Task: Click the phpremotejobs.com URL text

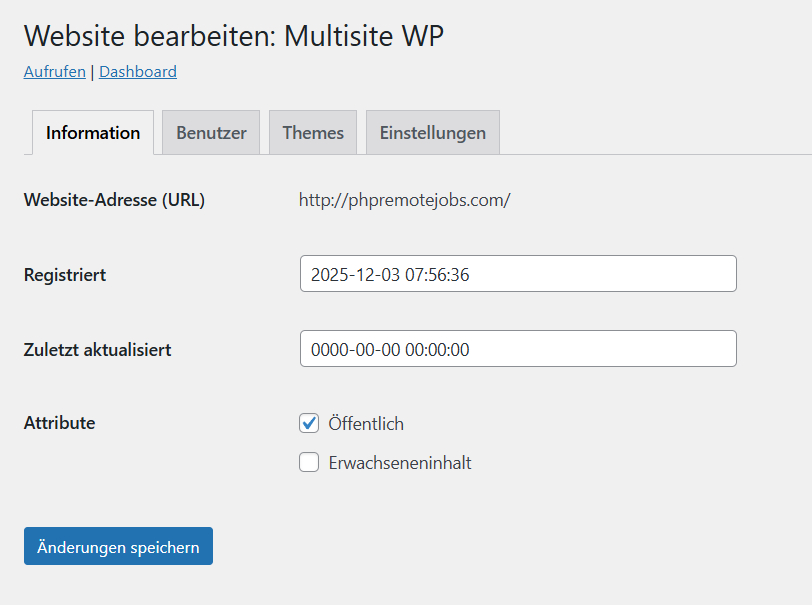Action: [x=404, y=200]
